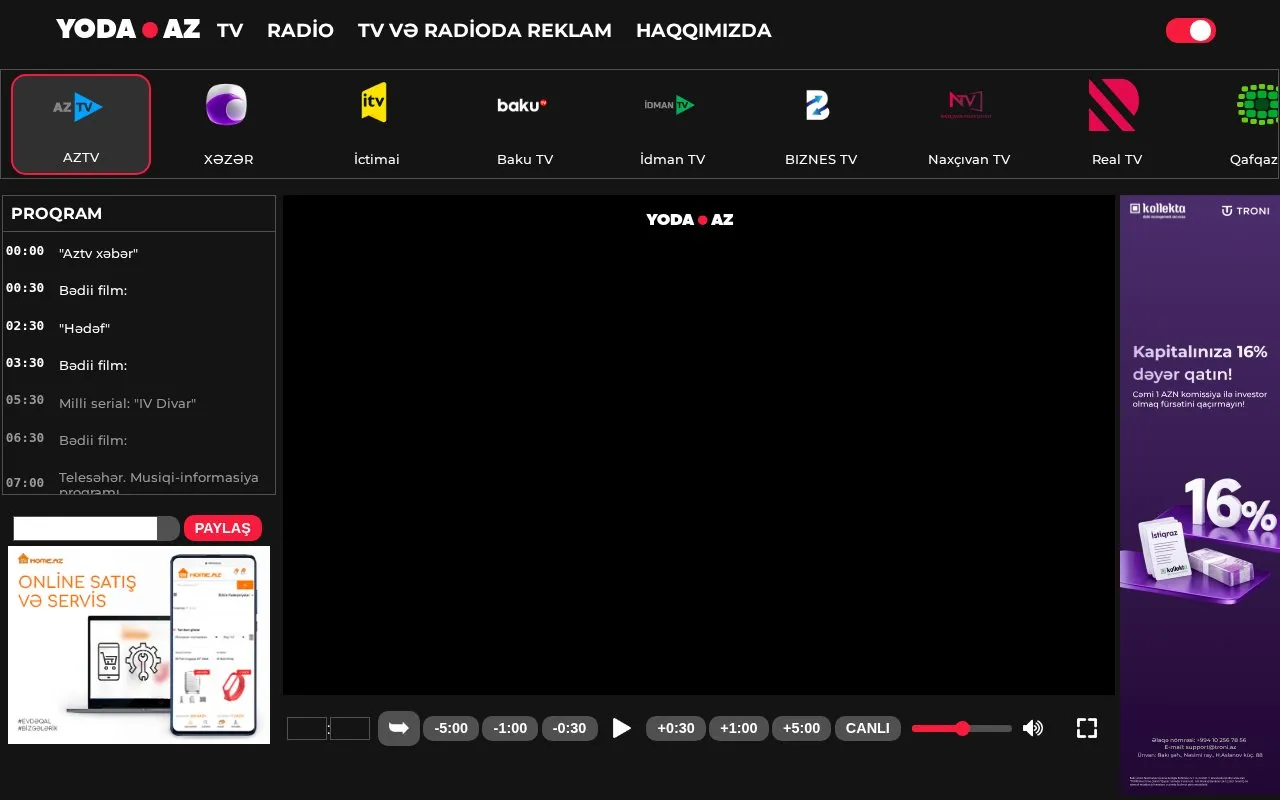Image resolution: width=1280 pixels, height=800 pixels.
Task: Choose the Baku TV channel
Action: coord(524,124)
